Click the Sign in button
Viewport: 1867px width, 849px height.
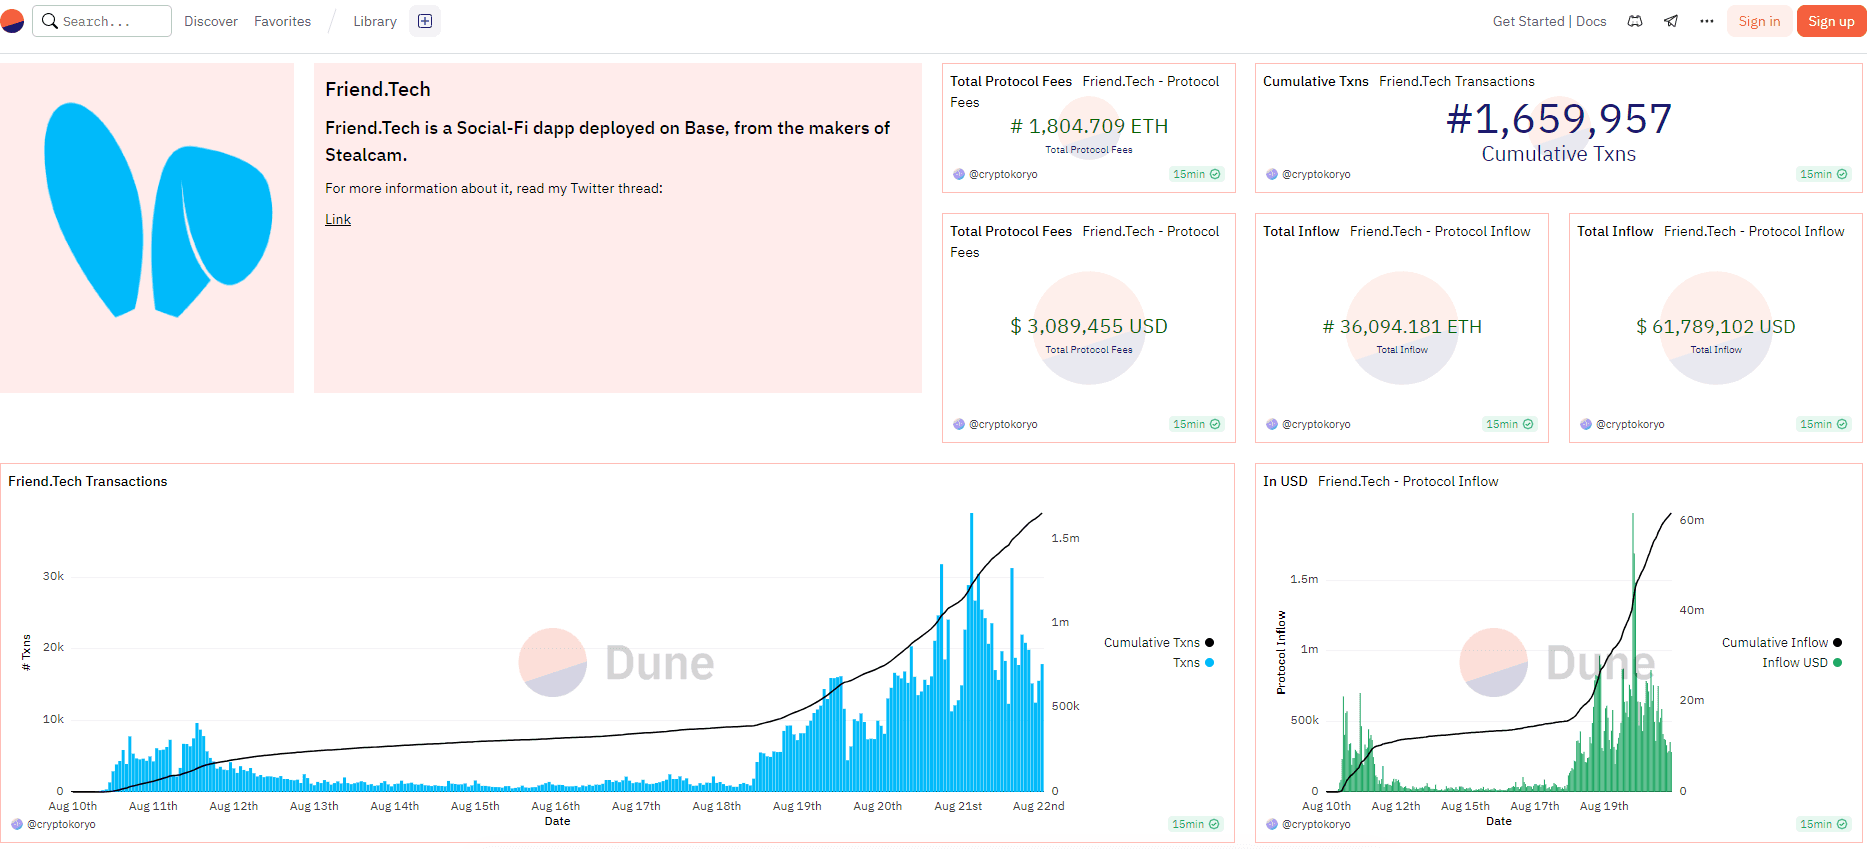[1759, 21]
